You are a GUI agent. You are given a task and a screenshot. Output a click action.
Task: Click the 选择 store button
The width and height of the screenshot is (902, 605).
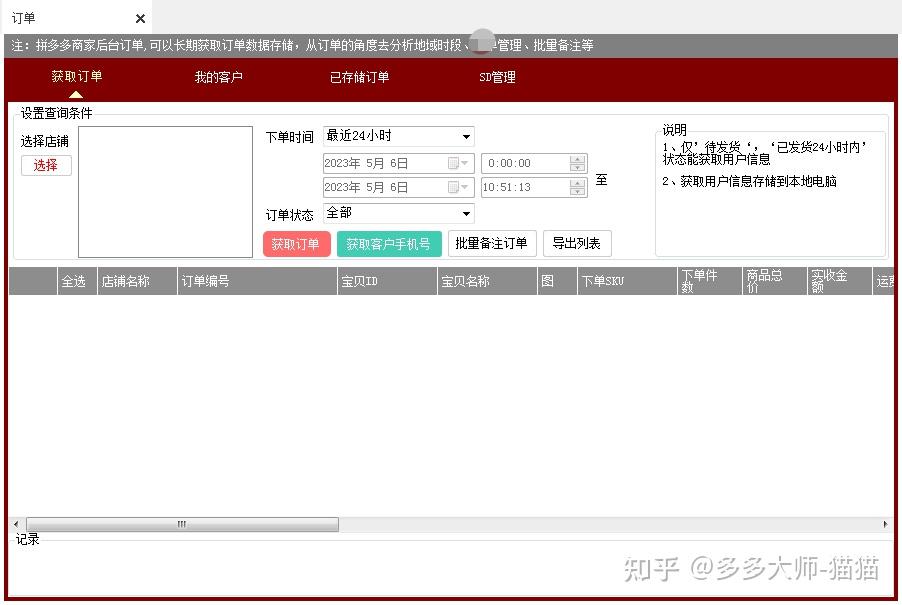pyautogui.click(x=46, y=165)
